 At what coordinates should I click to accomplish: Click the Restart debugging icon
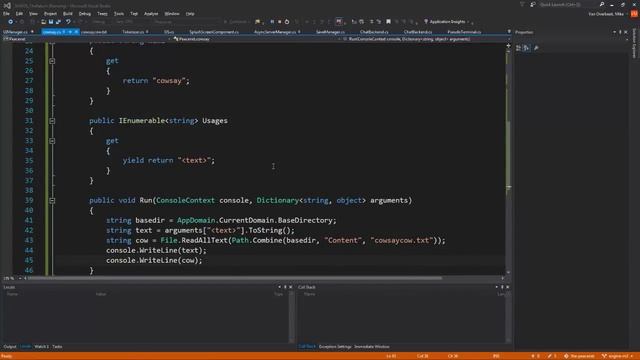287,22
